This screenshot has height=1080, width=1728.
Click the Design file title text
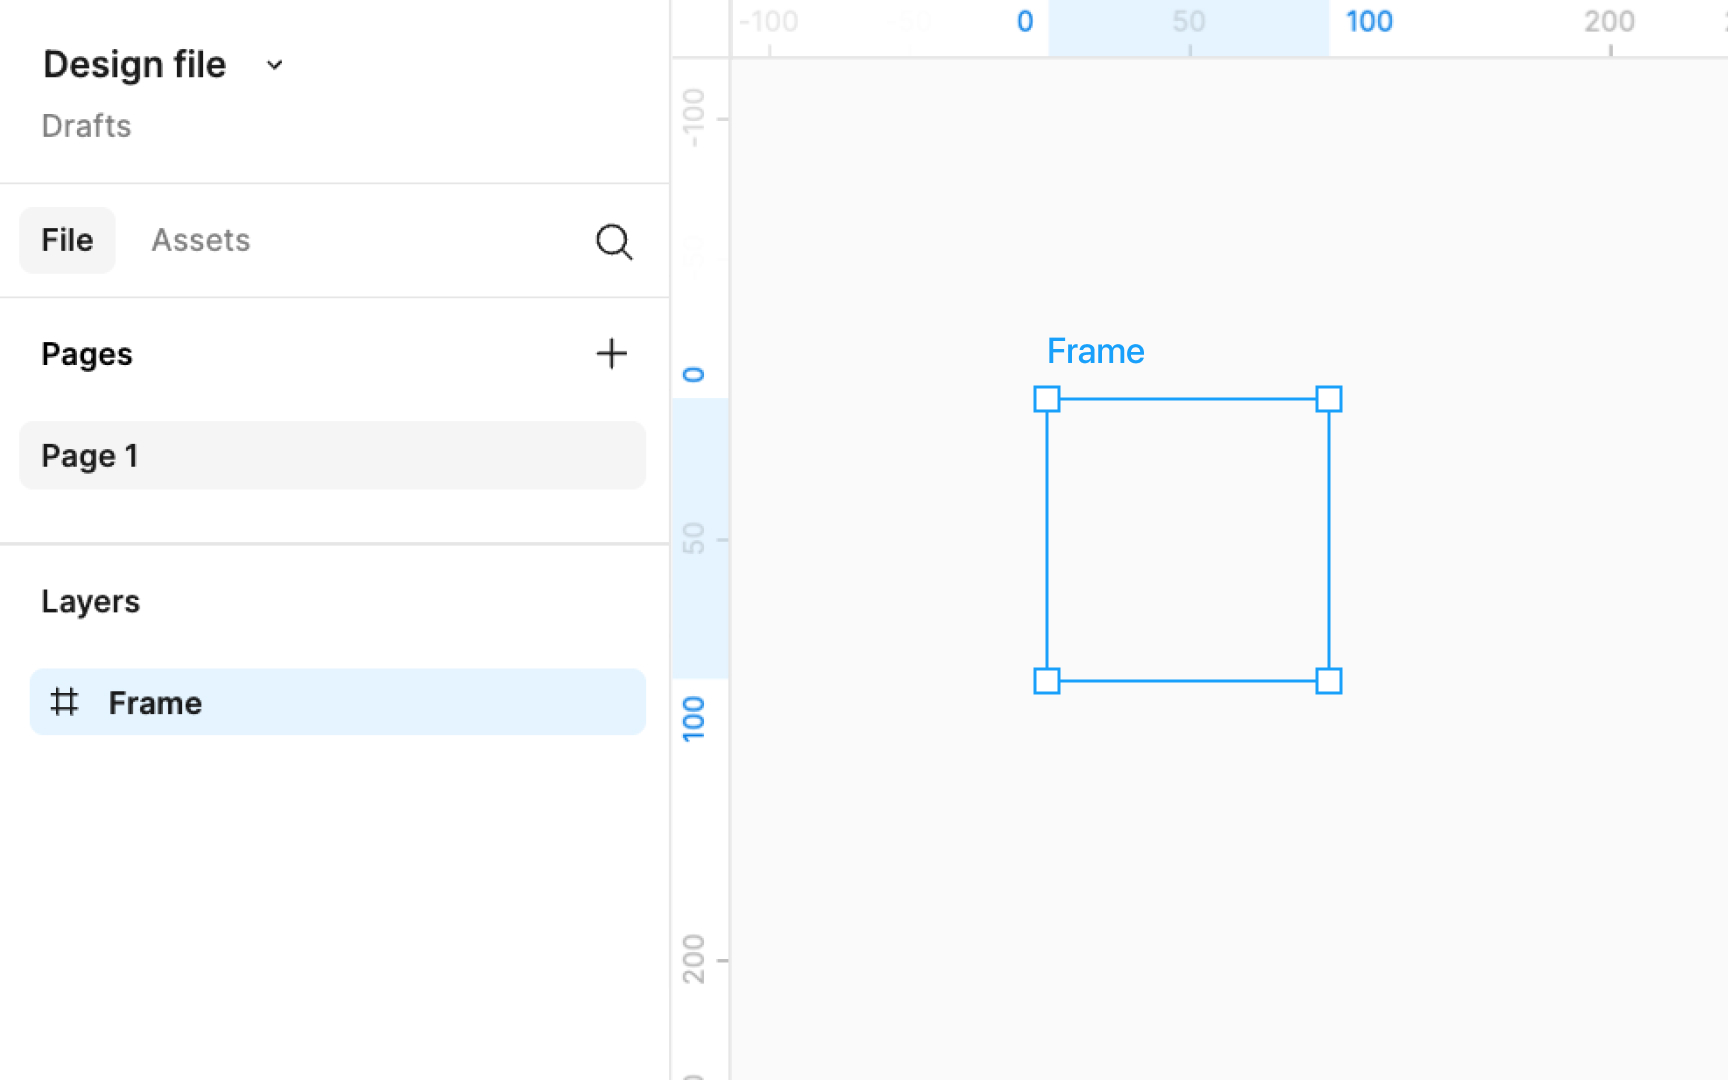tap(135, 65)
